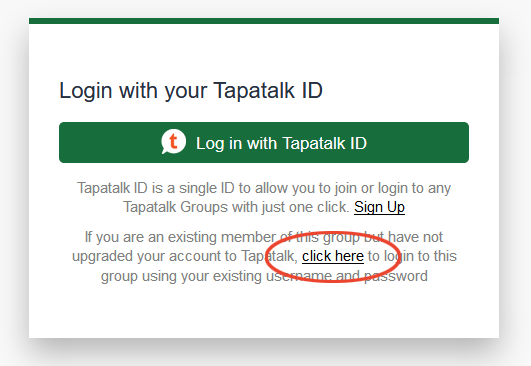The image size is (531, 366).
Task: Click the words upgraded your account to Tapatalk
Action: 185,256
